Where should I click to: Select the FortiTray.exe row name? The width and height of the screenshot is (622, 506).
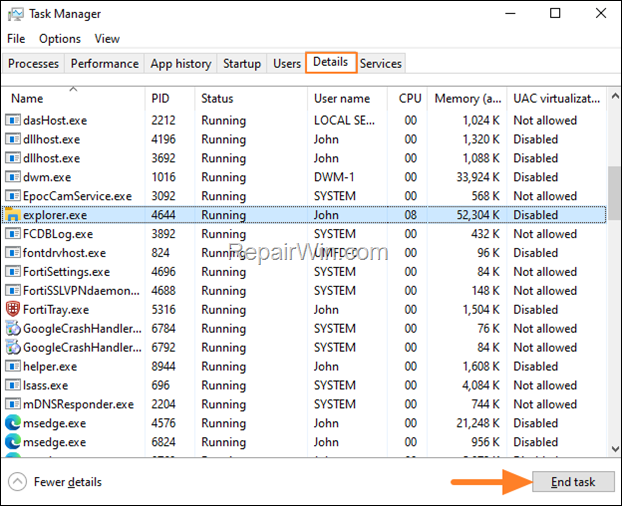(56, 309)
